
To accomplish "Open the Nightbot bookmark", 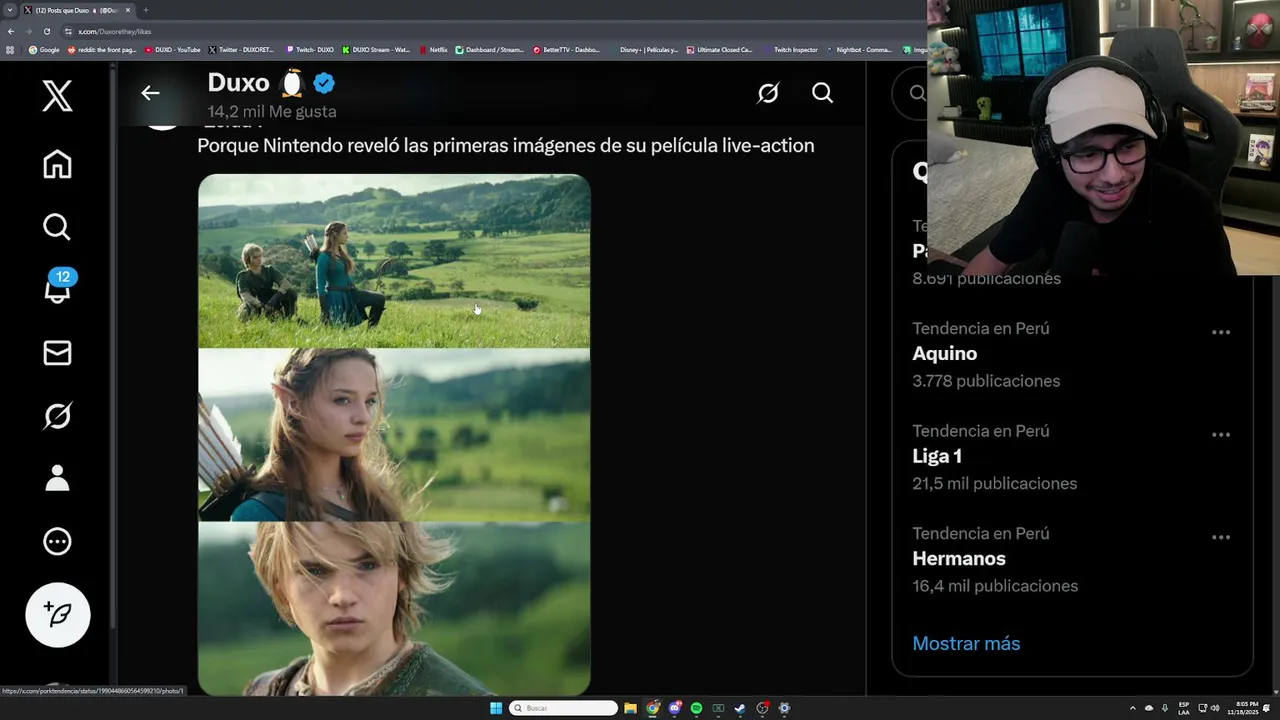I will [859, 49].
